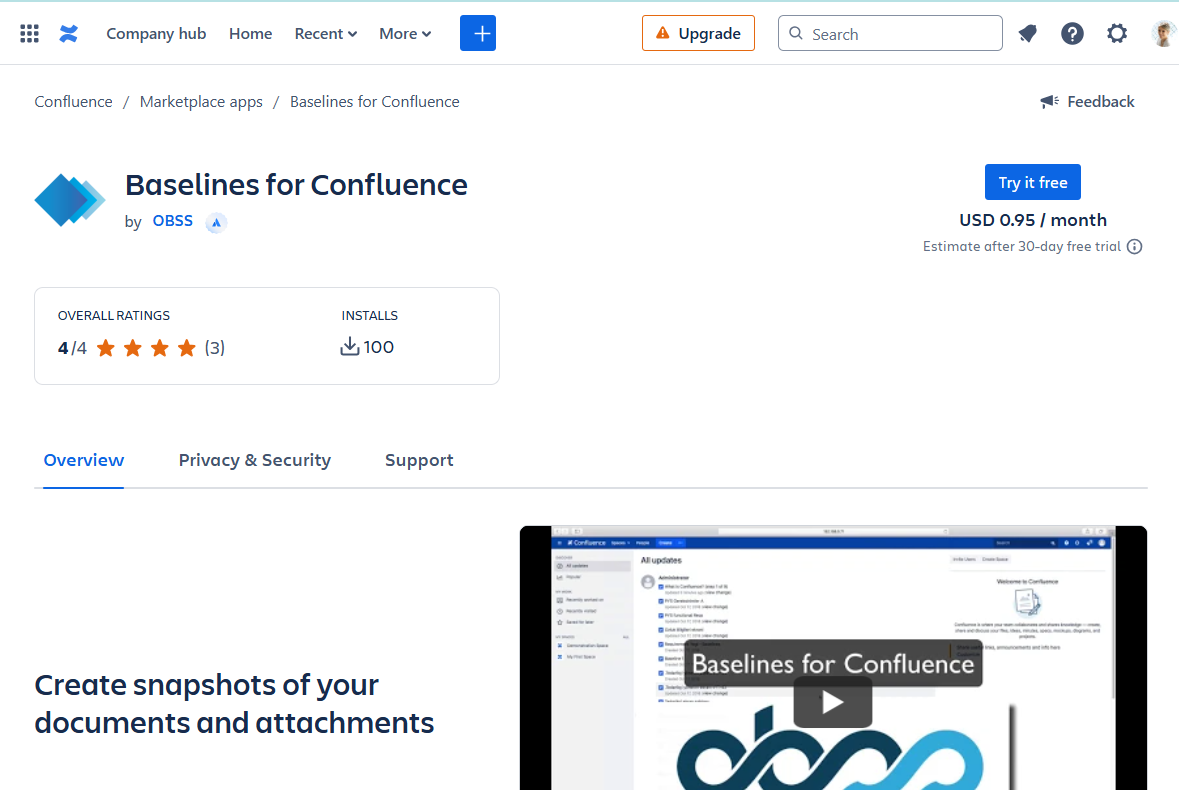Switch to the Support tab
This screenshot has width=1179, height=790.
click(419, 460)
